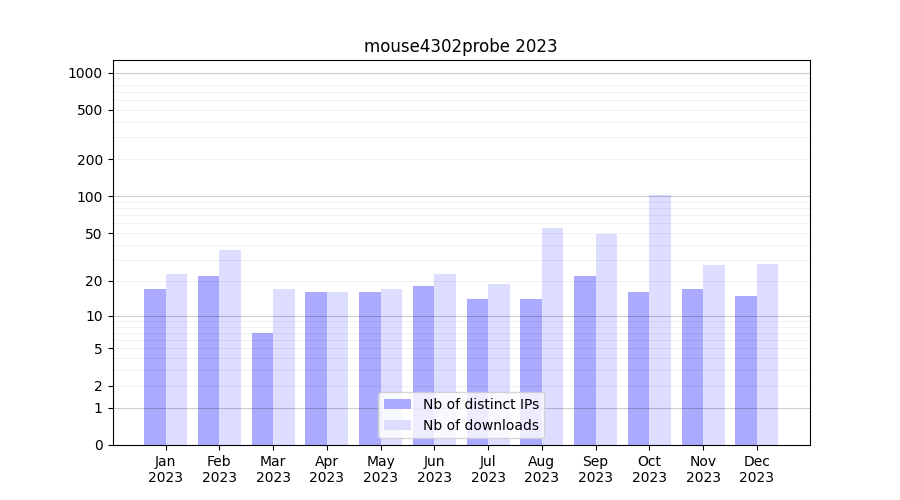Screen dimensions: 900x500
Task: Click the Oct 2023 downloads bar
Action: pos(660,320)
